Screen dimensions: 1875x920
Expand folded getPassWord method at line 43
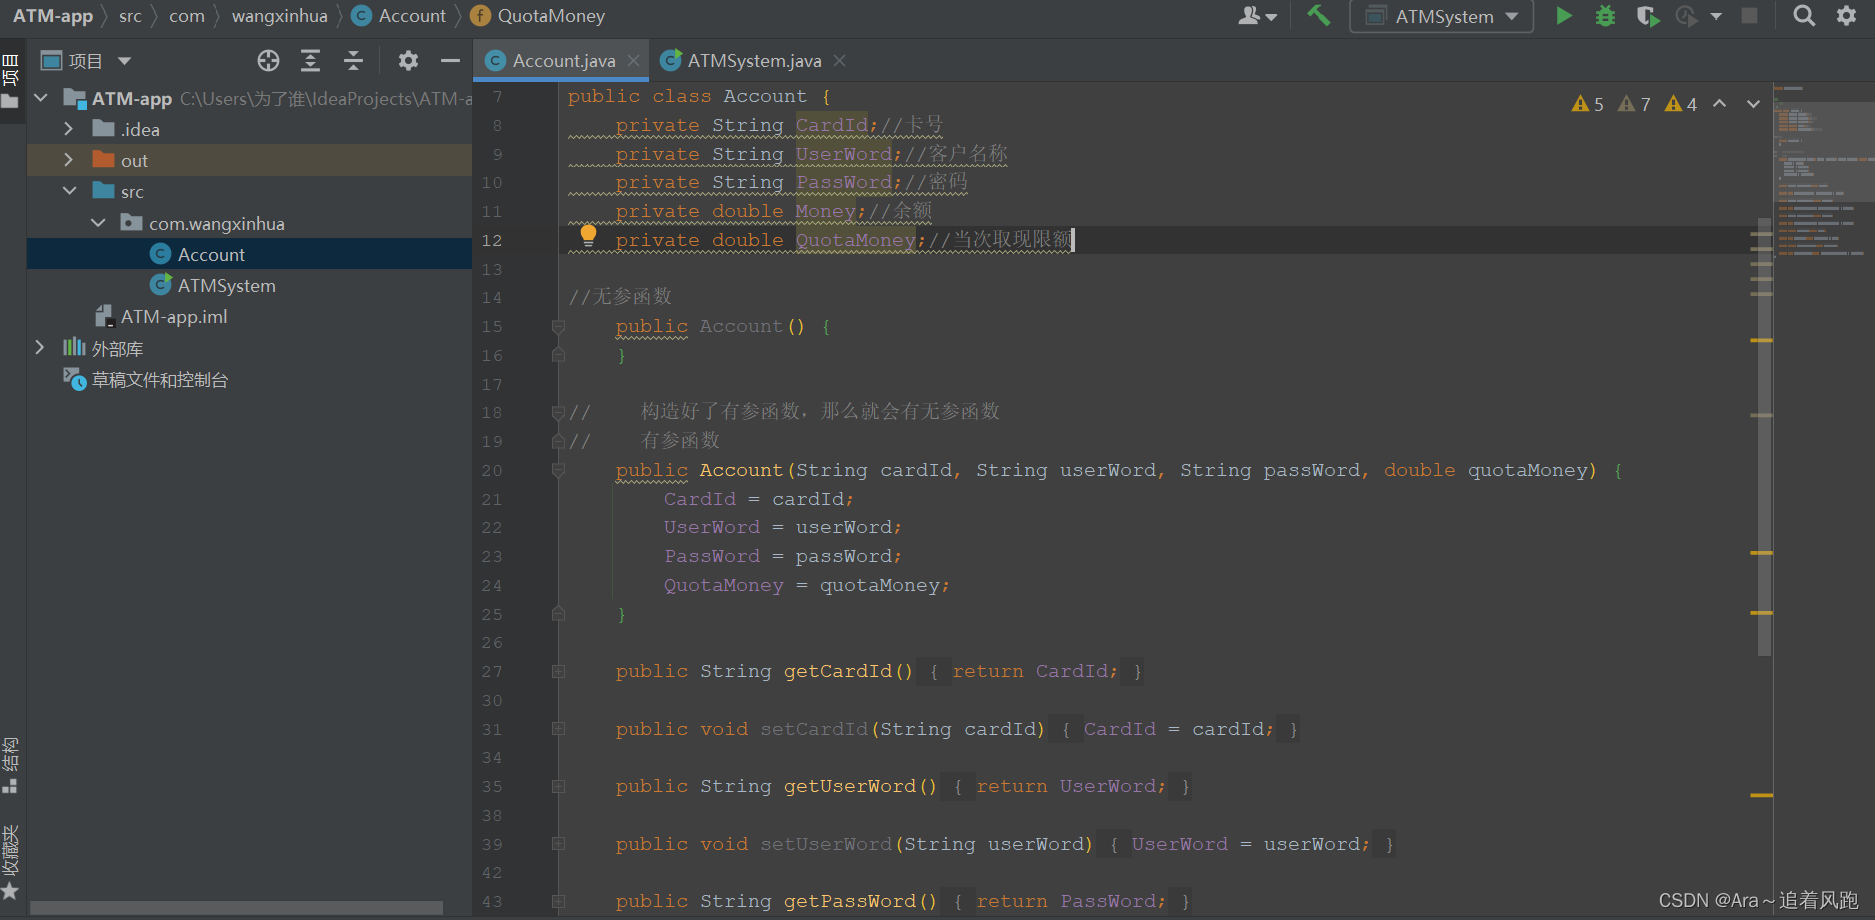coord(559,902)
